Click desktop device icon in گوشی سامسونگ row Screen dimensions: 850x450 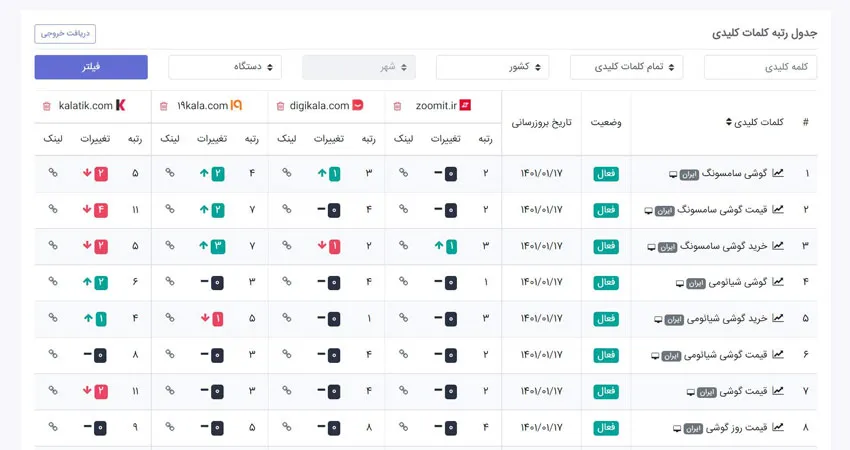673,175
